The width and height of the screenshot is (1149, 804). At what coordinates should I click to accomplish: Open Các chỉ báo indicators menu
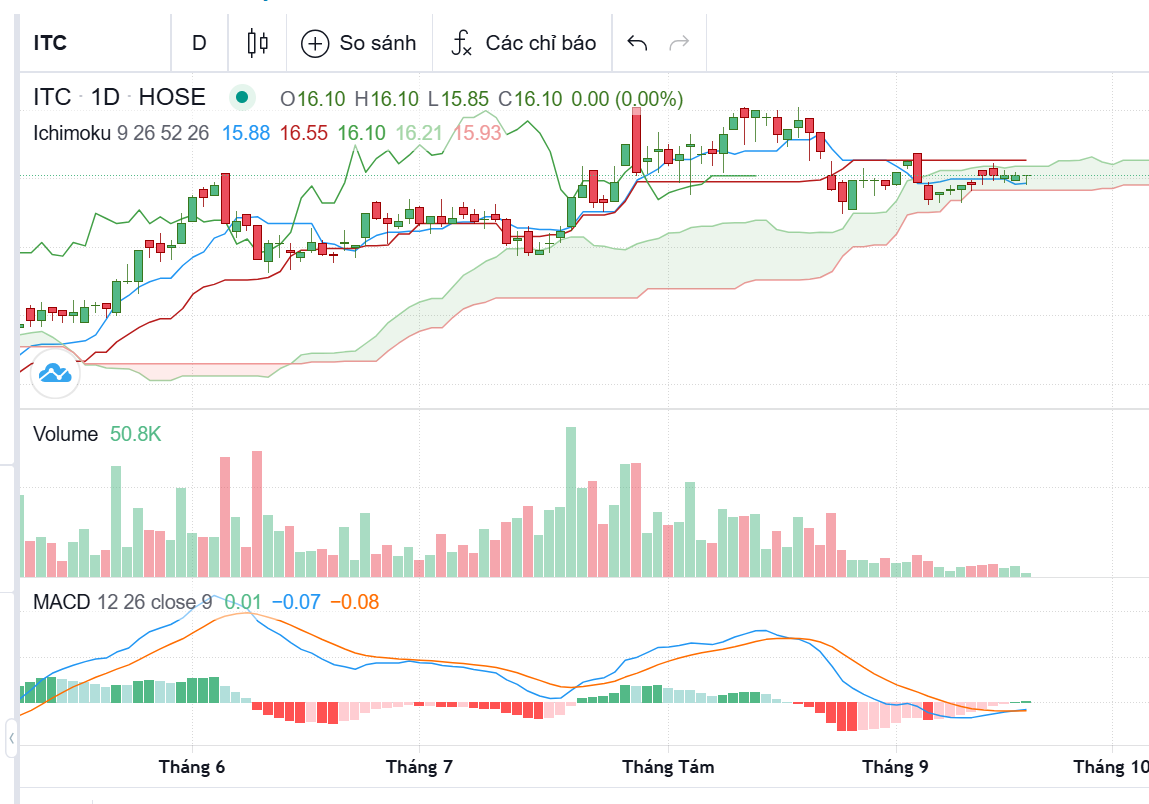pos(523,43)
